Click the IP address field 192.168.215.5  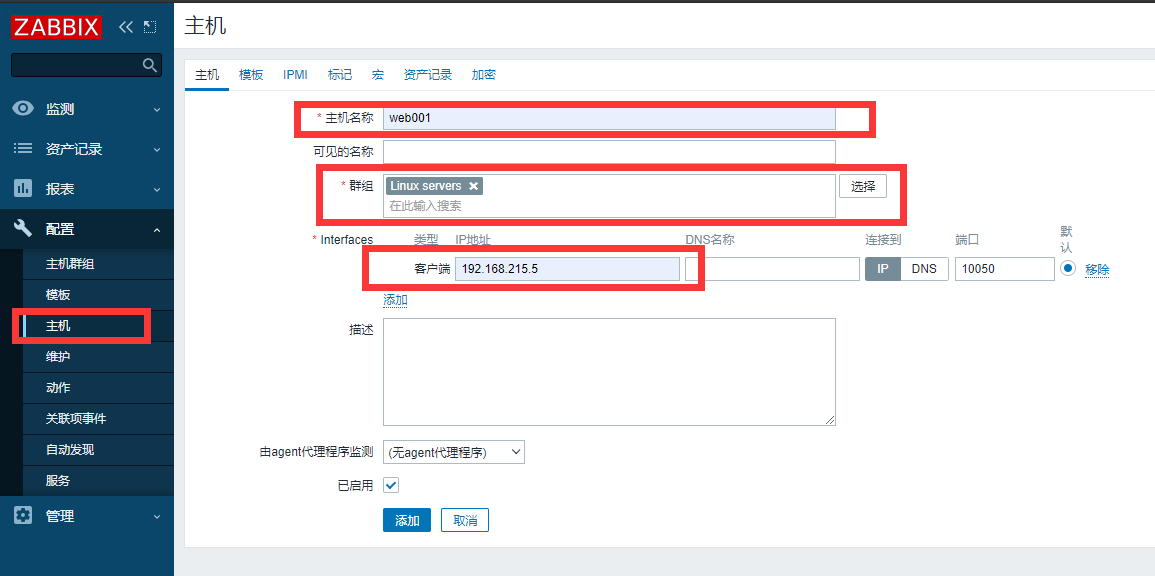tap(567, 269)
